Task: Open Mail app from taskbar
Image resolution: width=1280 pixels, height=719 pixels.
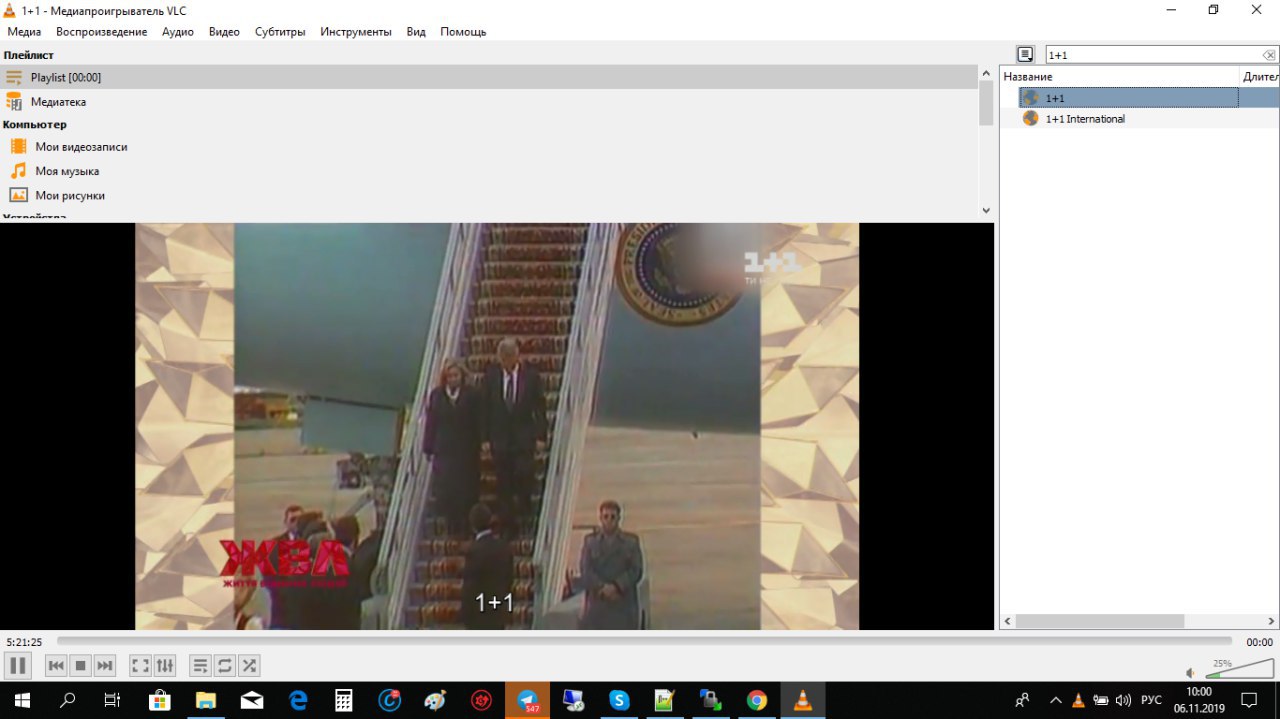Action: [x=251, y=700]
